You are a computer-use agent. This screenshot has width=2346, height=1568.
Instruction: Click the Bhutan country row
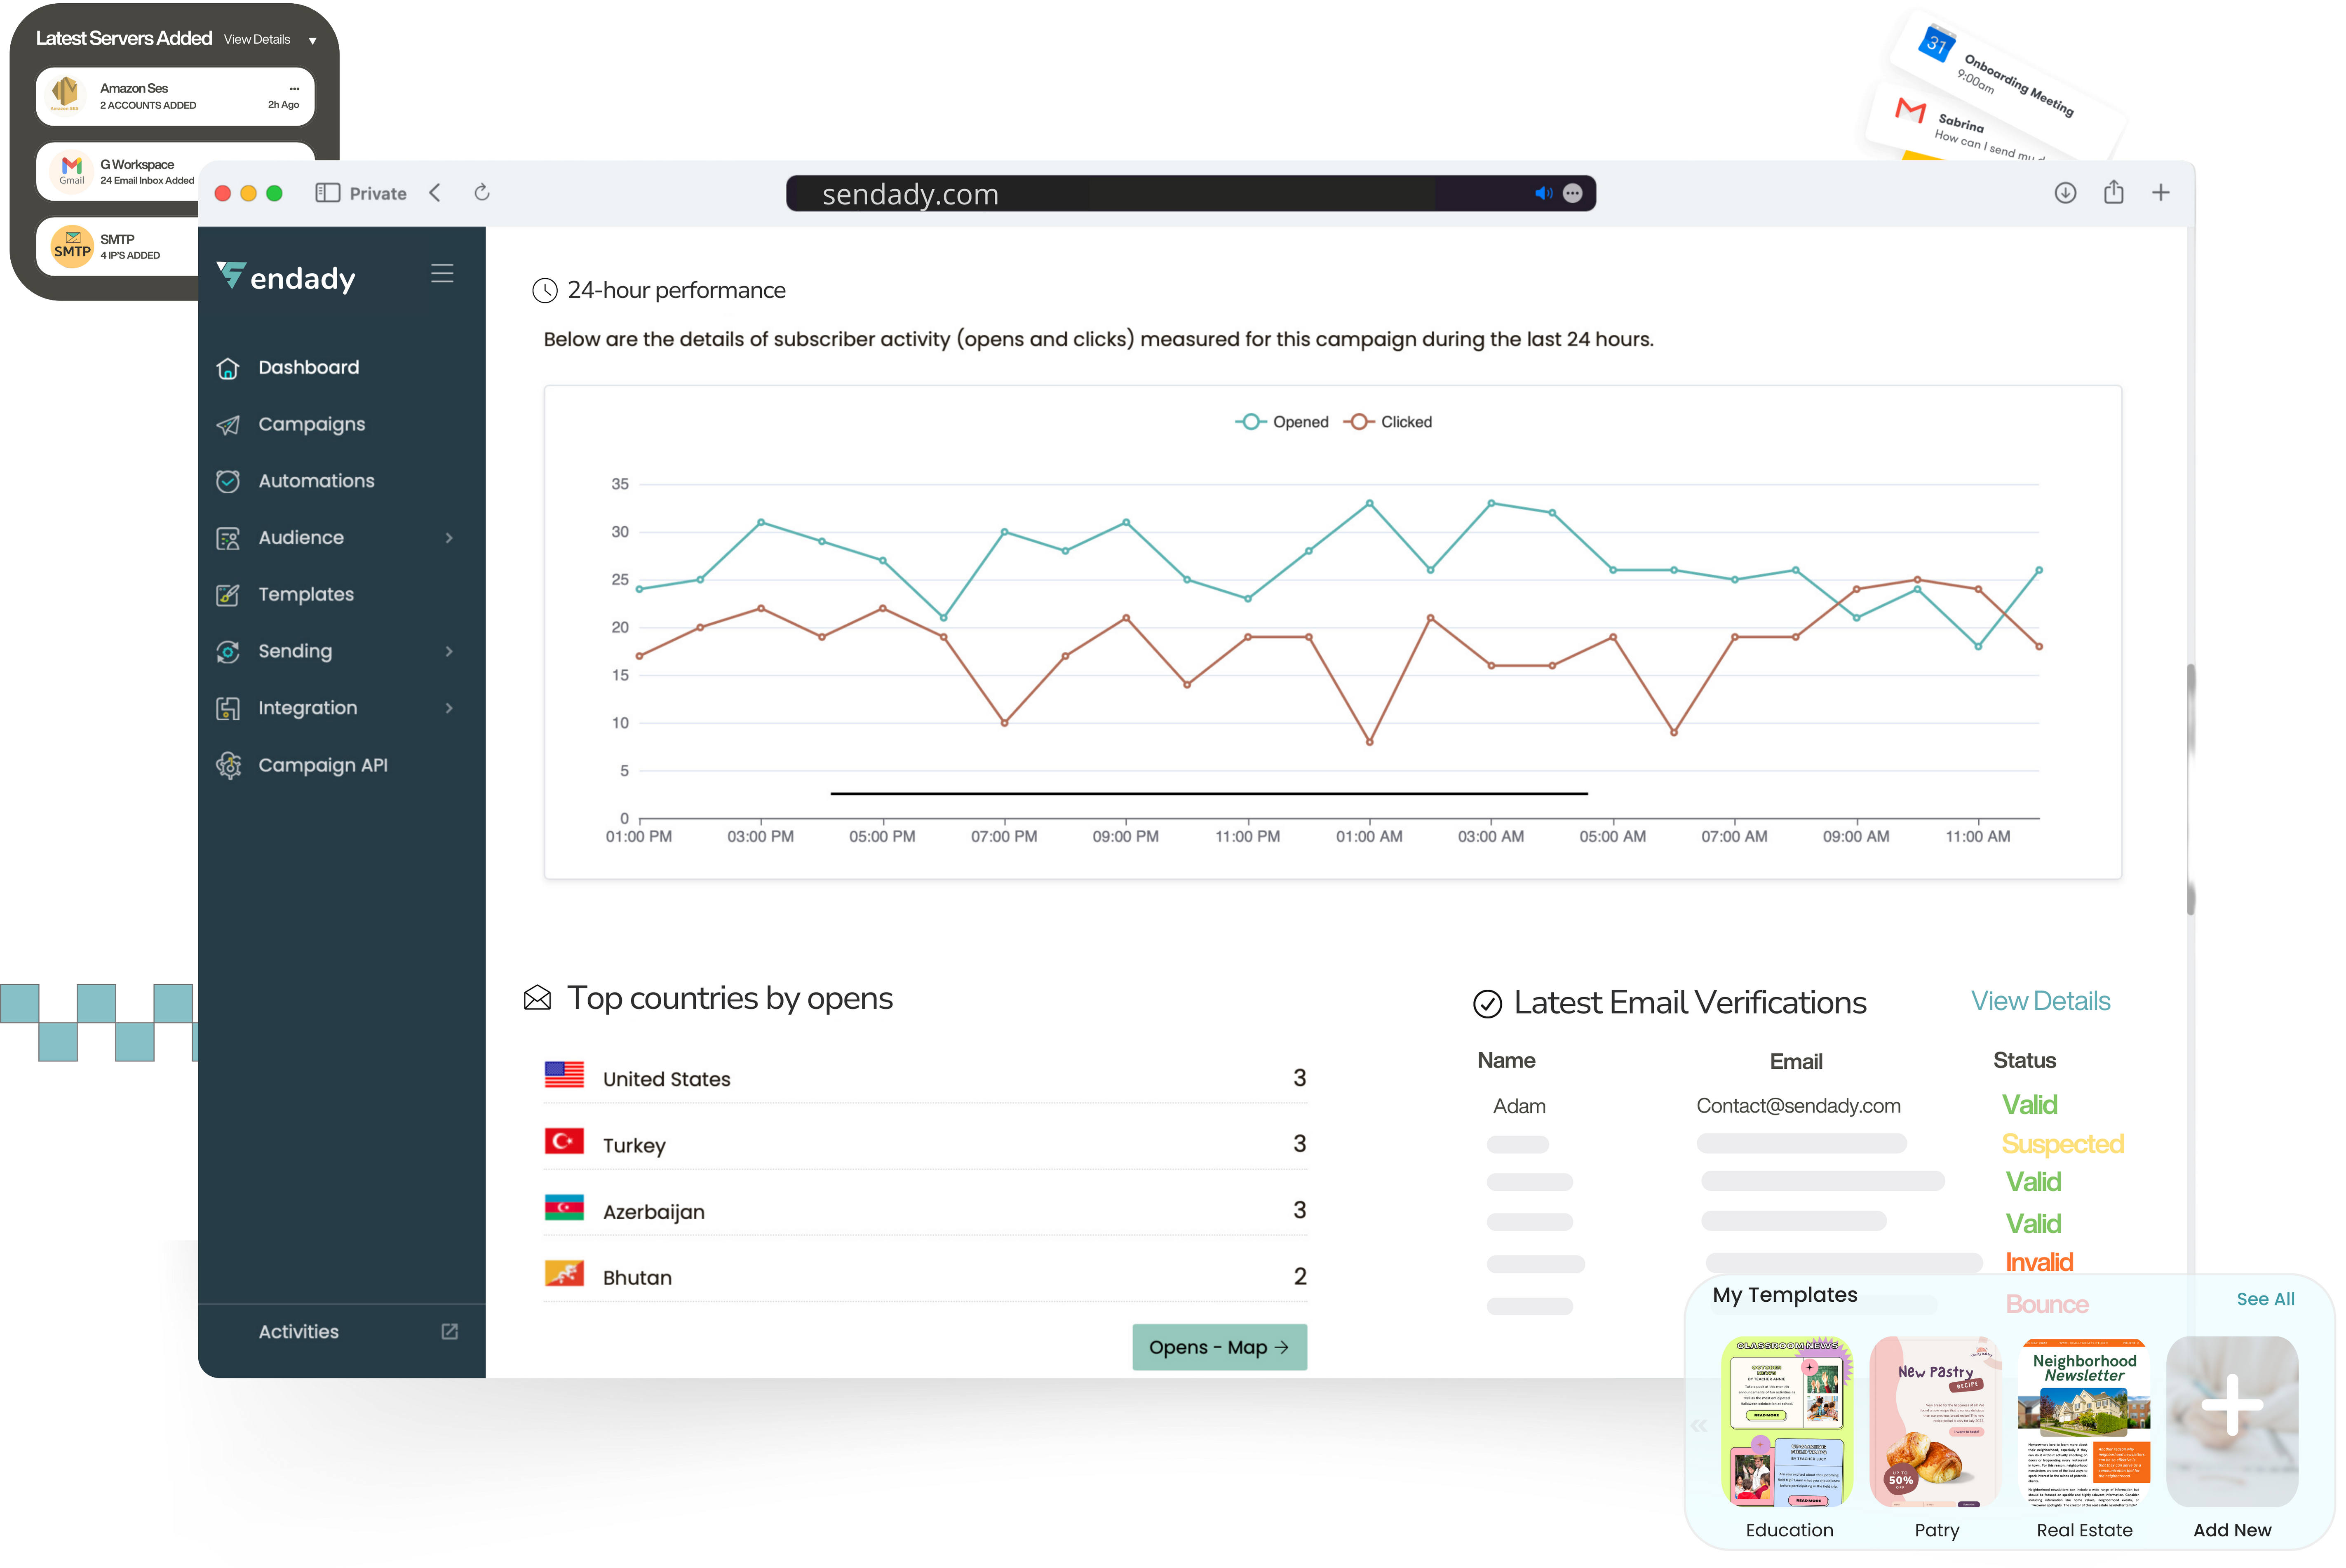coord(925,1276)
